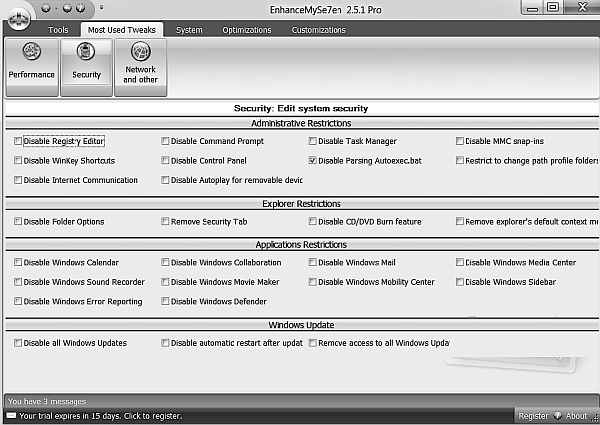Image resolution: width=600 pixels, height=425 pixels.
Task: Click the Explorer Restrictions section header
Action: (x=301, y=204)
